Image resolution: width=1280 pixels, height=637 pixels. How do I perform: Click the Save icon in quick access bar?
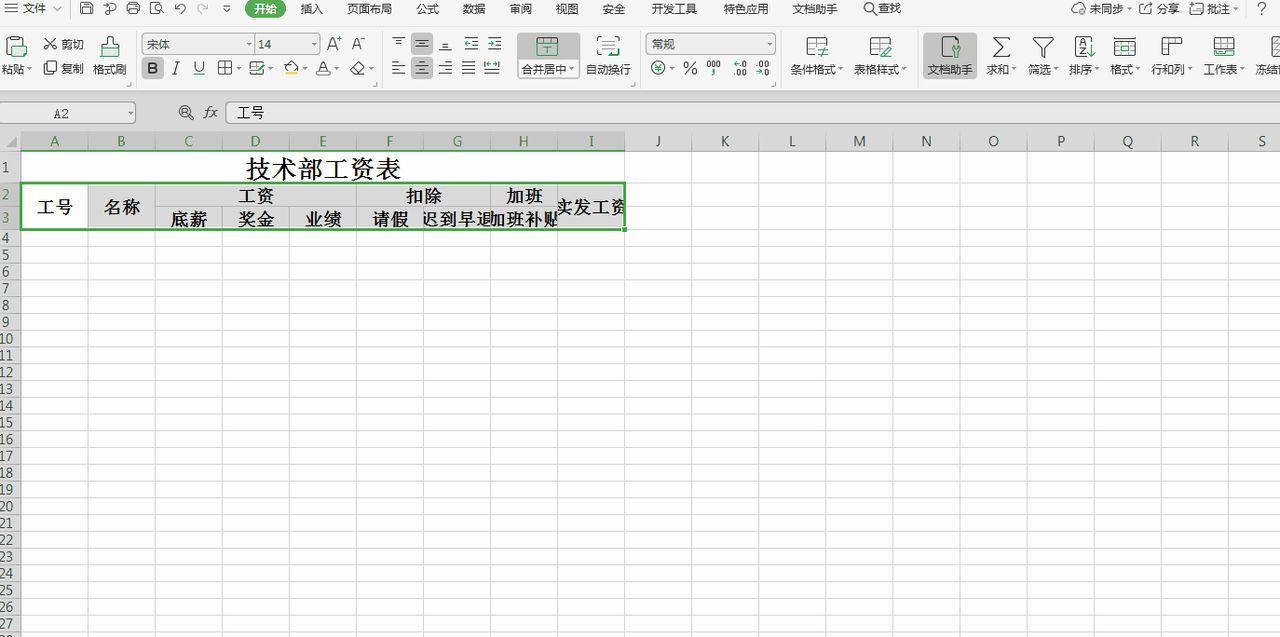pos(87,9)
